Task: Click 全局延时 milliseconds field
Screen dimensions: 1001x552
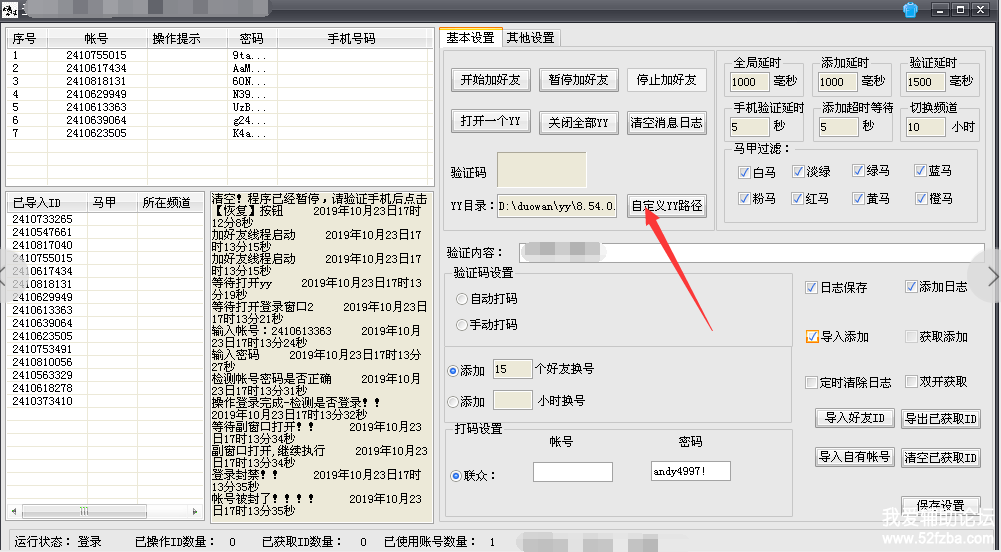Action: tap(749, 82)
